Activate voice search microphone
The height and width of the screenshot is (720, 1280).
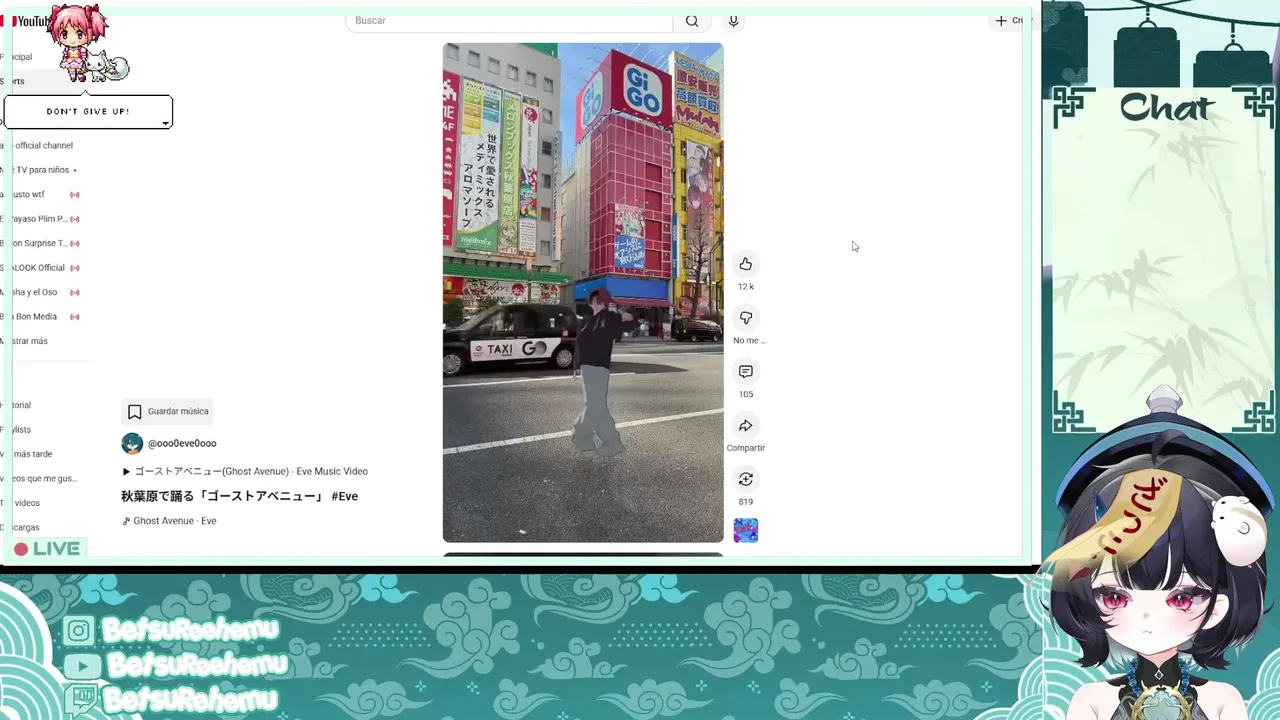[733, 21]
